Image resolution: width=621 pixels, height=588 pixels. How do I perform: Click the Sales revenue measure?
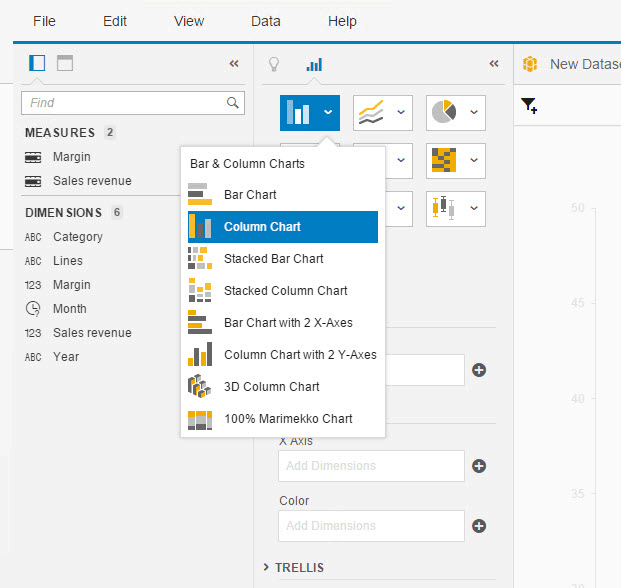point(91,181)
